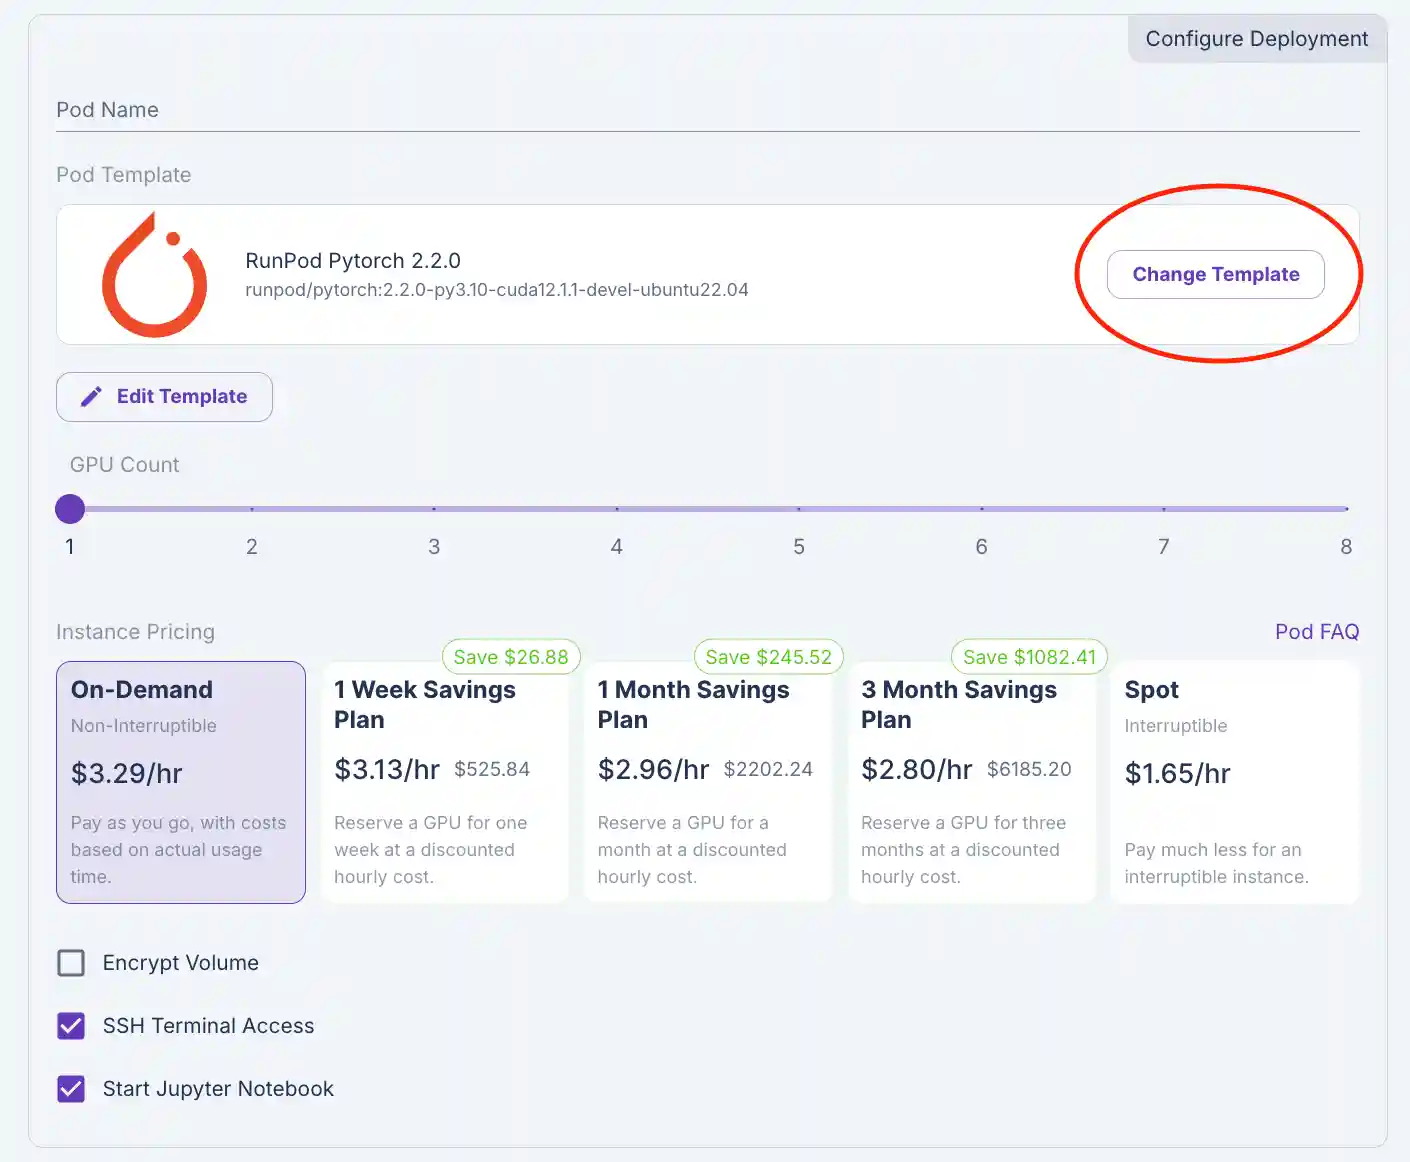Viewport: 1410px width, 1162px height.
Task: Select the 1 Month Savings Plan card
Action: click(708, 782)
